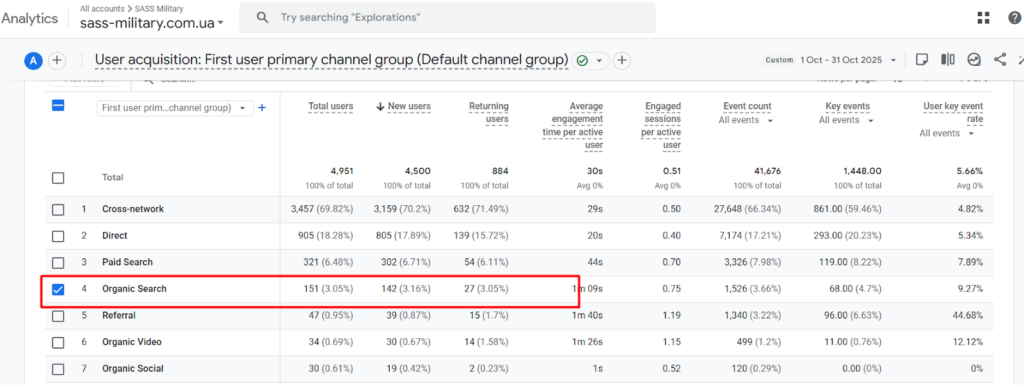This screenshot has height=385, width=1024.
Task: Sort by Average engagement time column header
Action: pos(573,126)
